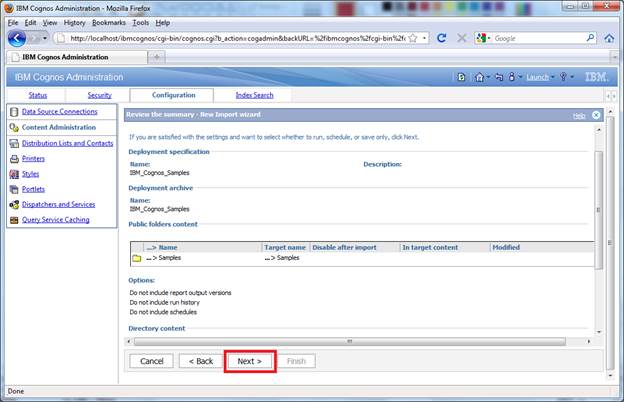The width and height of the screenshot is (624, 402).
Task: Click Disable after import column header
Action: [x=344, y=247]
